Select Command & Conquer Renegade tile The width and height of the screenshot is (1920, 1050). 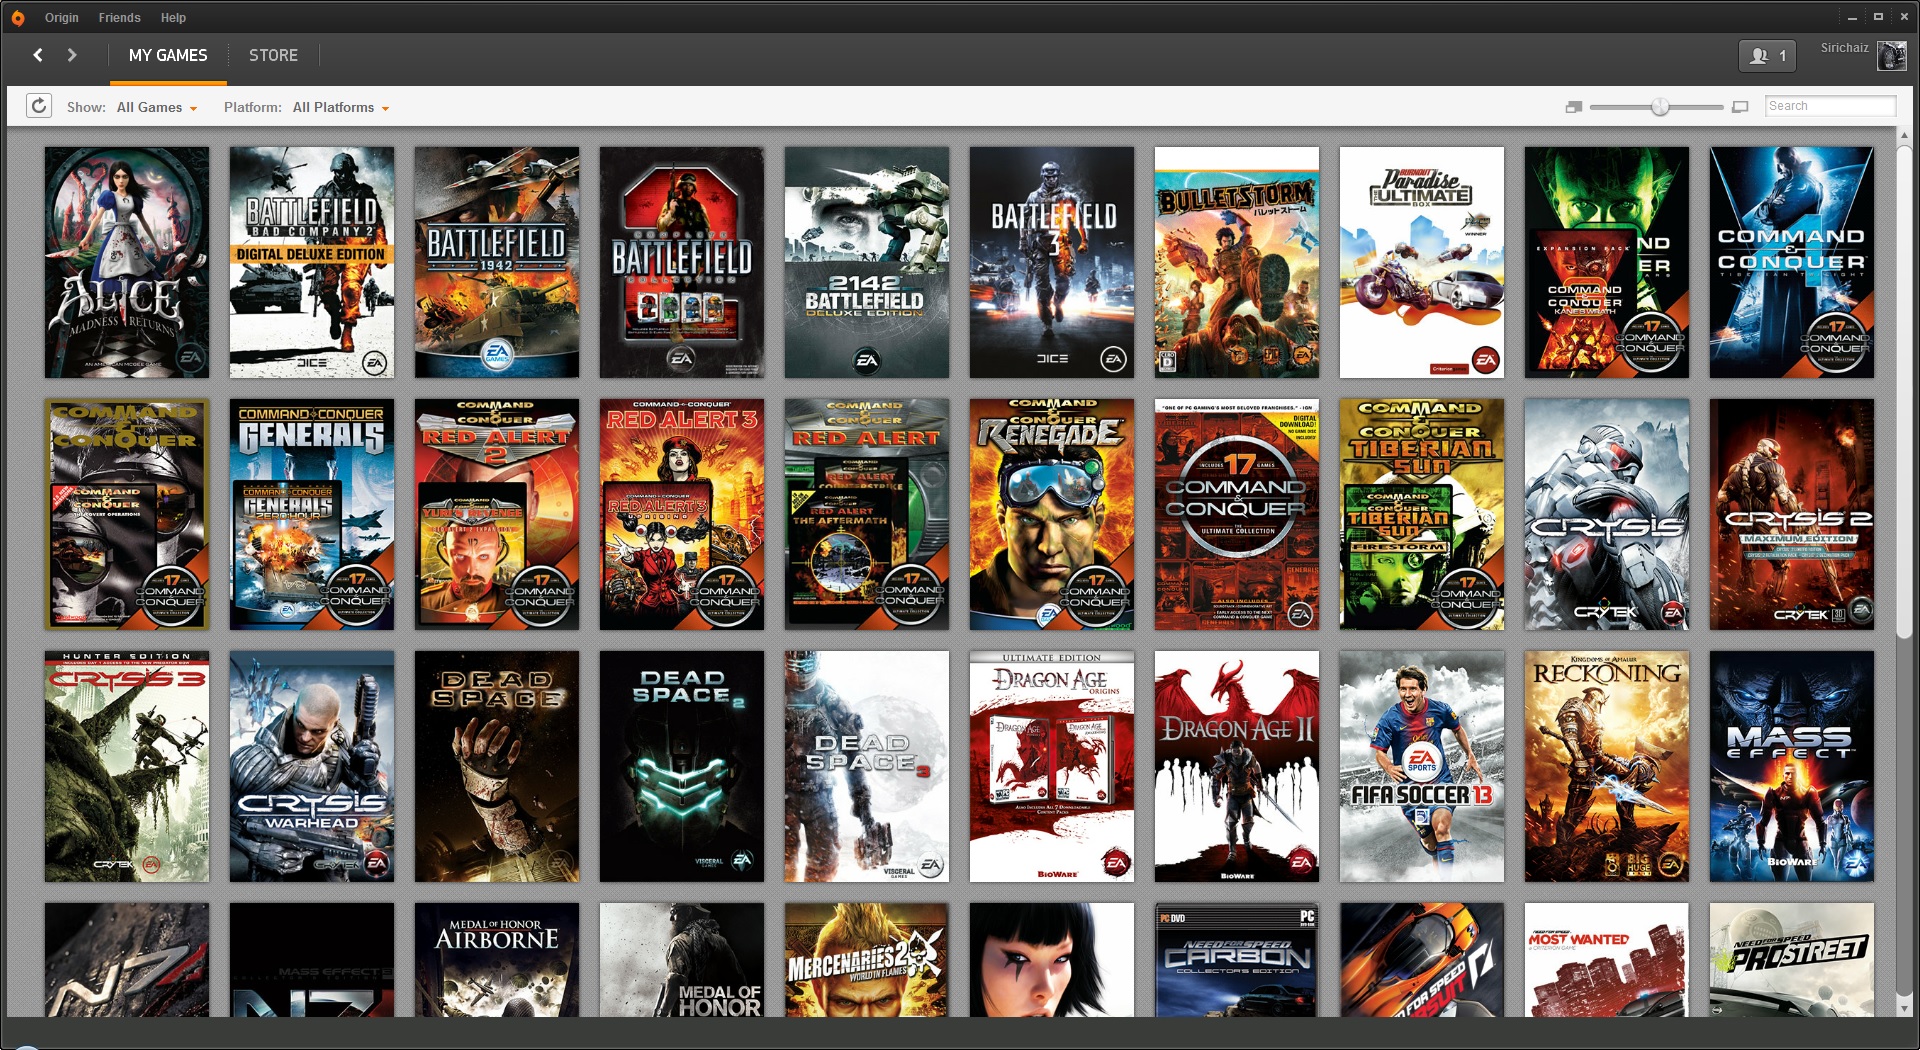click(1052, 514)
